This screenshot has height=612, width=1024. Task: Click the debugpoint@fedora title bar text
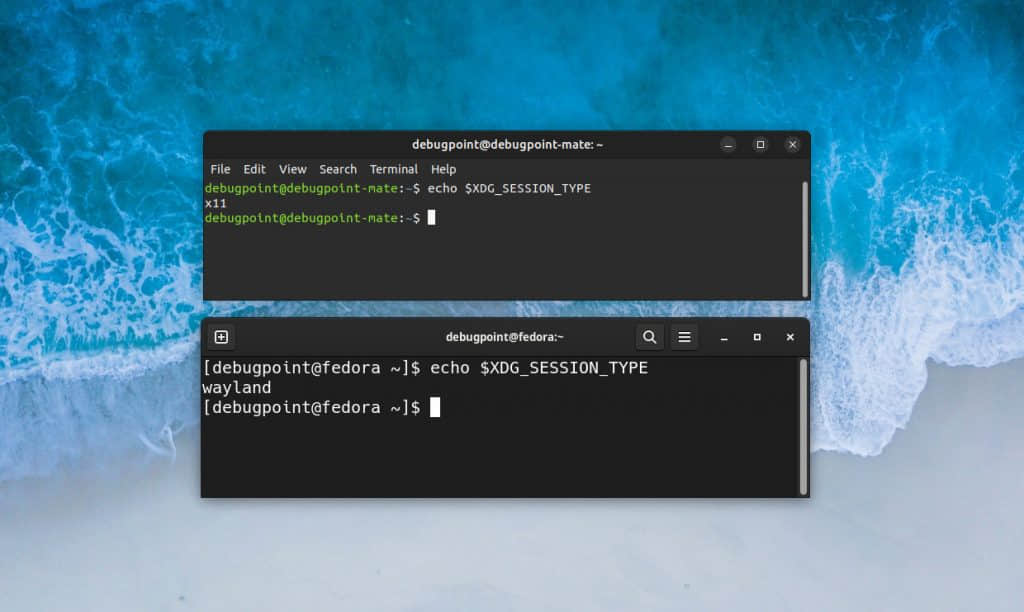(x=504, y=337)
